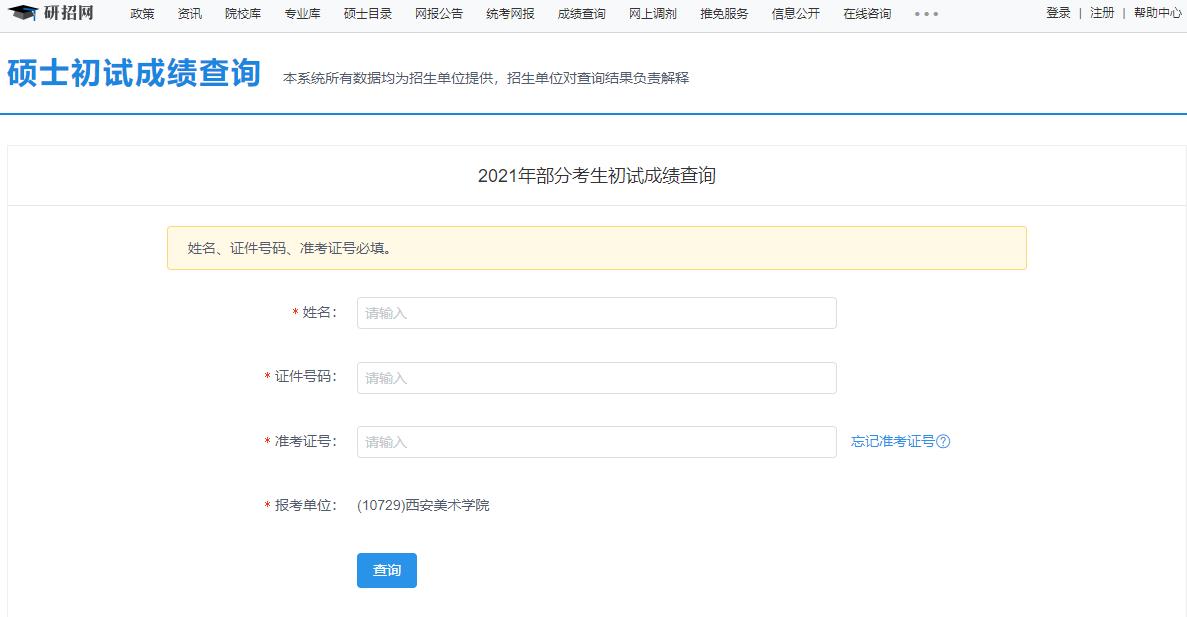Viewport: 1187px width, 617px height.
Task: Open 院校库 navigation item
Action: point(243,14)
